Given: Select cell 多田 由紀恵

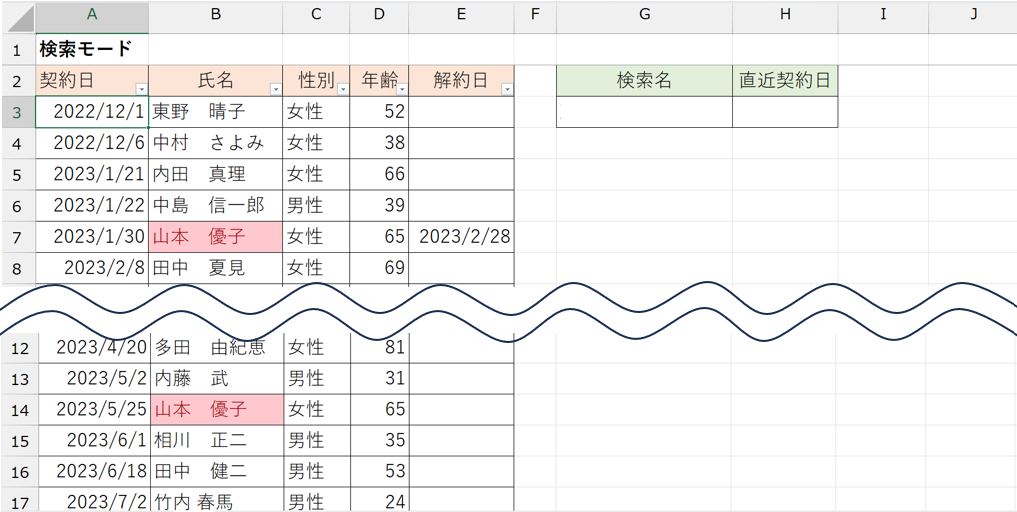Looking at the screenshot, I should coord(217,348).
